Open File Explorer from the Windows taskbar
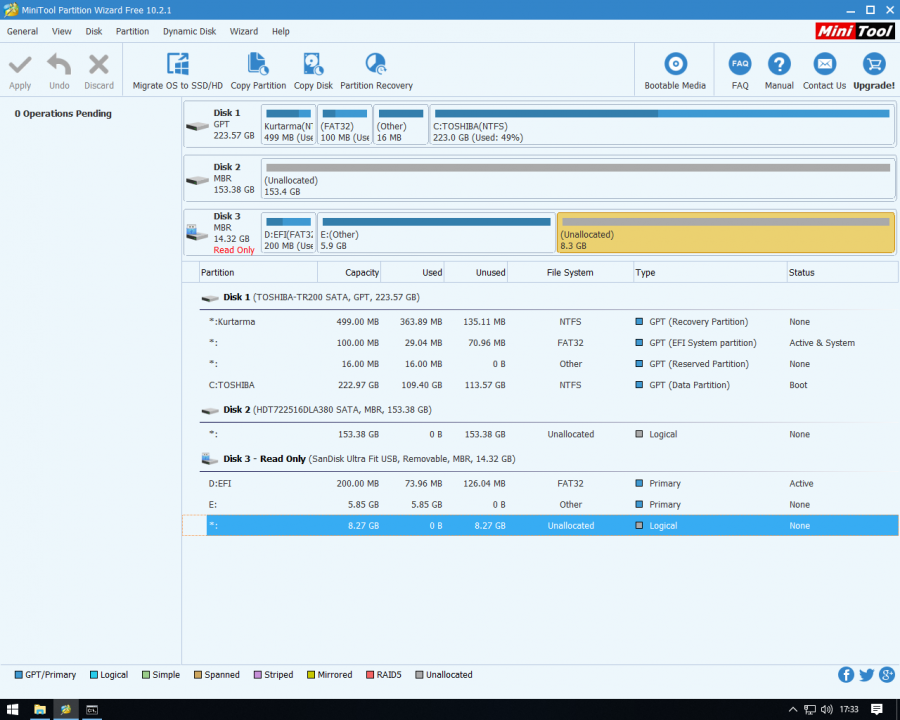 coord(40,709)
